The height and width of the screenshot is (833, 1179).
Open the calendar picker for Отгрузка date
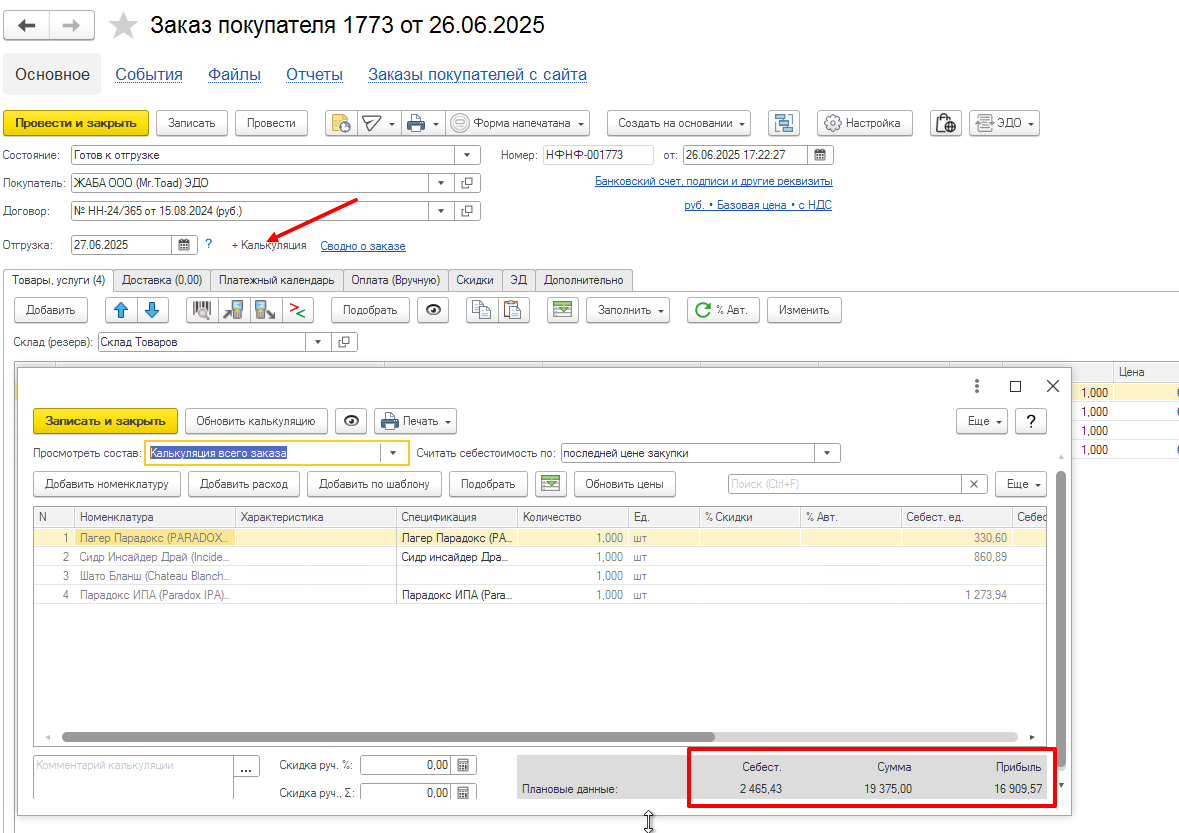[184, 245]
